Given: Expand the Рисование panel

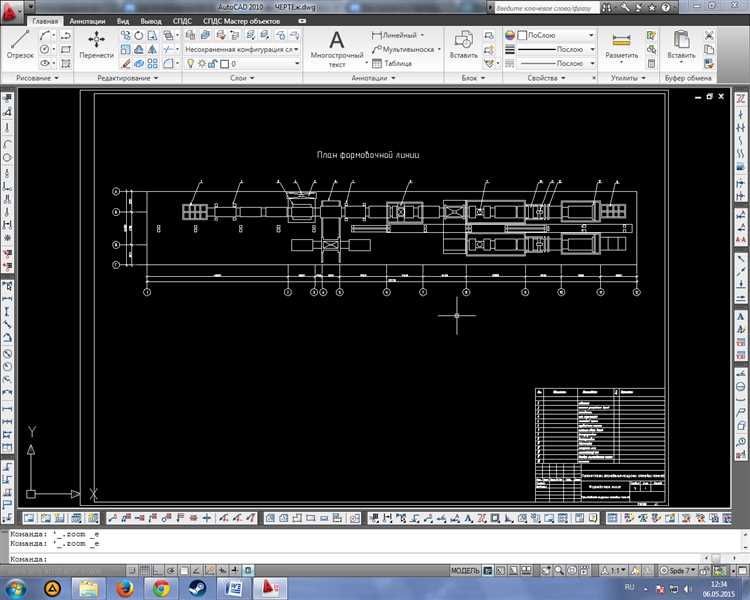Looking at the screenshot, I should click(37, 78).
